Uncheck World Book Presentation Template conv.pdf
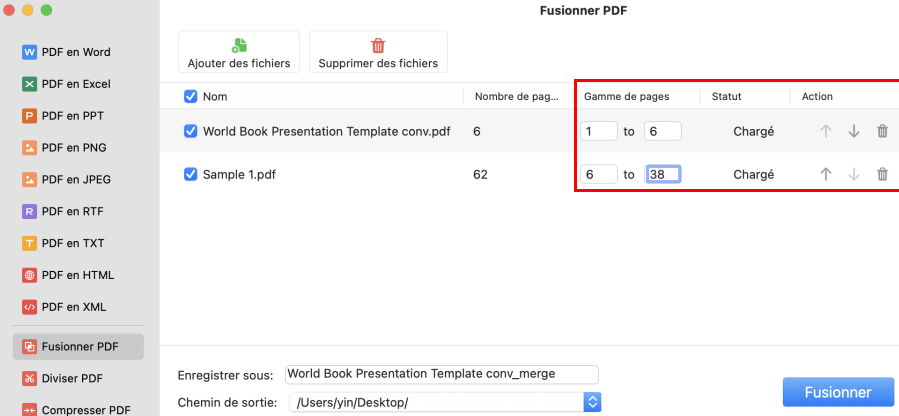The height and width of the screenshot is (416, 899). pos(190,131)
